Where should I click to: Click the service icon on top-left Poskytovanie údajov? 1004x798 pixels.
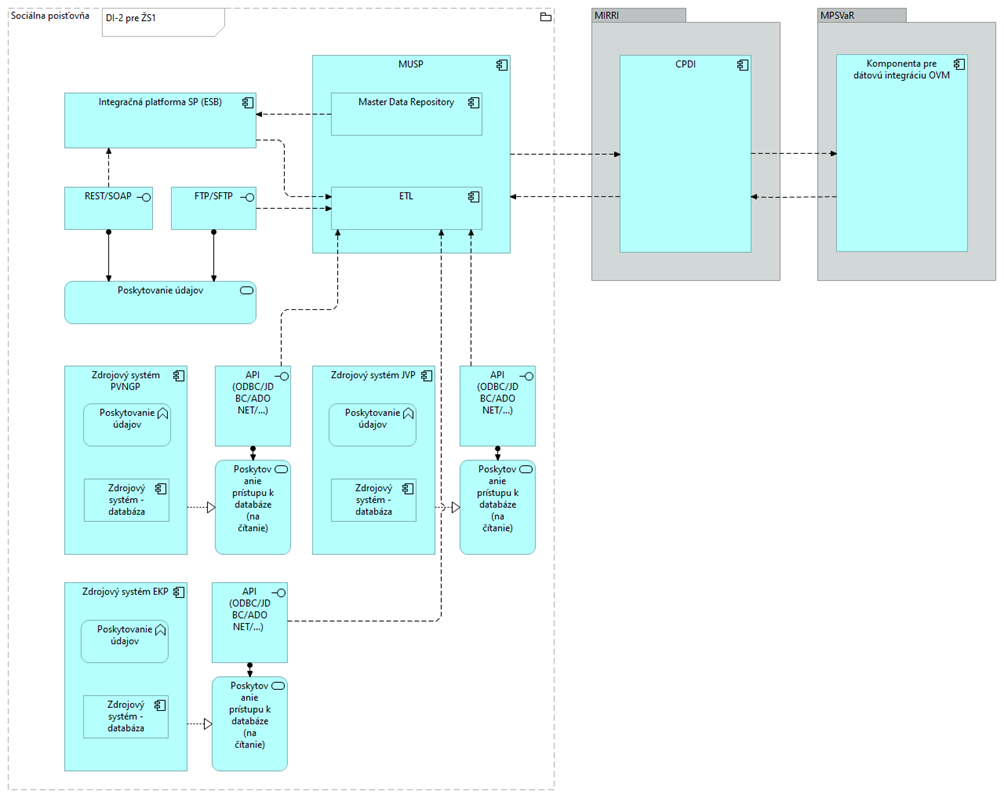pyautogui.click(x=246, y=291)
